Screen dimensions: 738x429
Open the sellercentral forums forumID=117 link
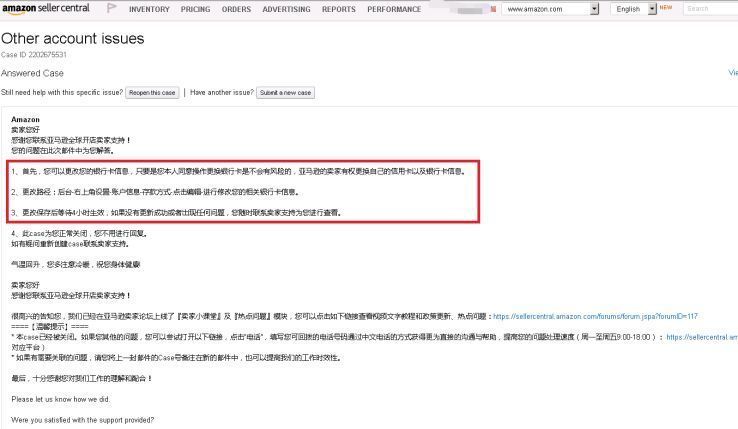pos(595,316)
